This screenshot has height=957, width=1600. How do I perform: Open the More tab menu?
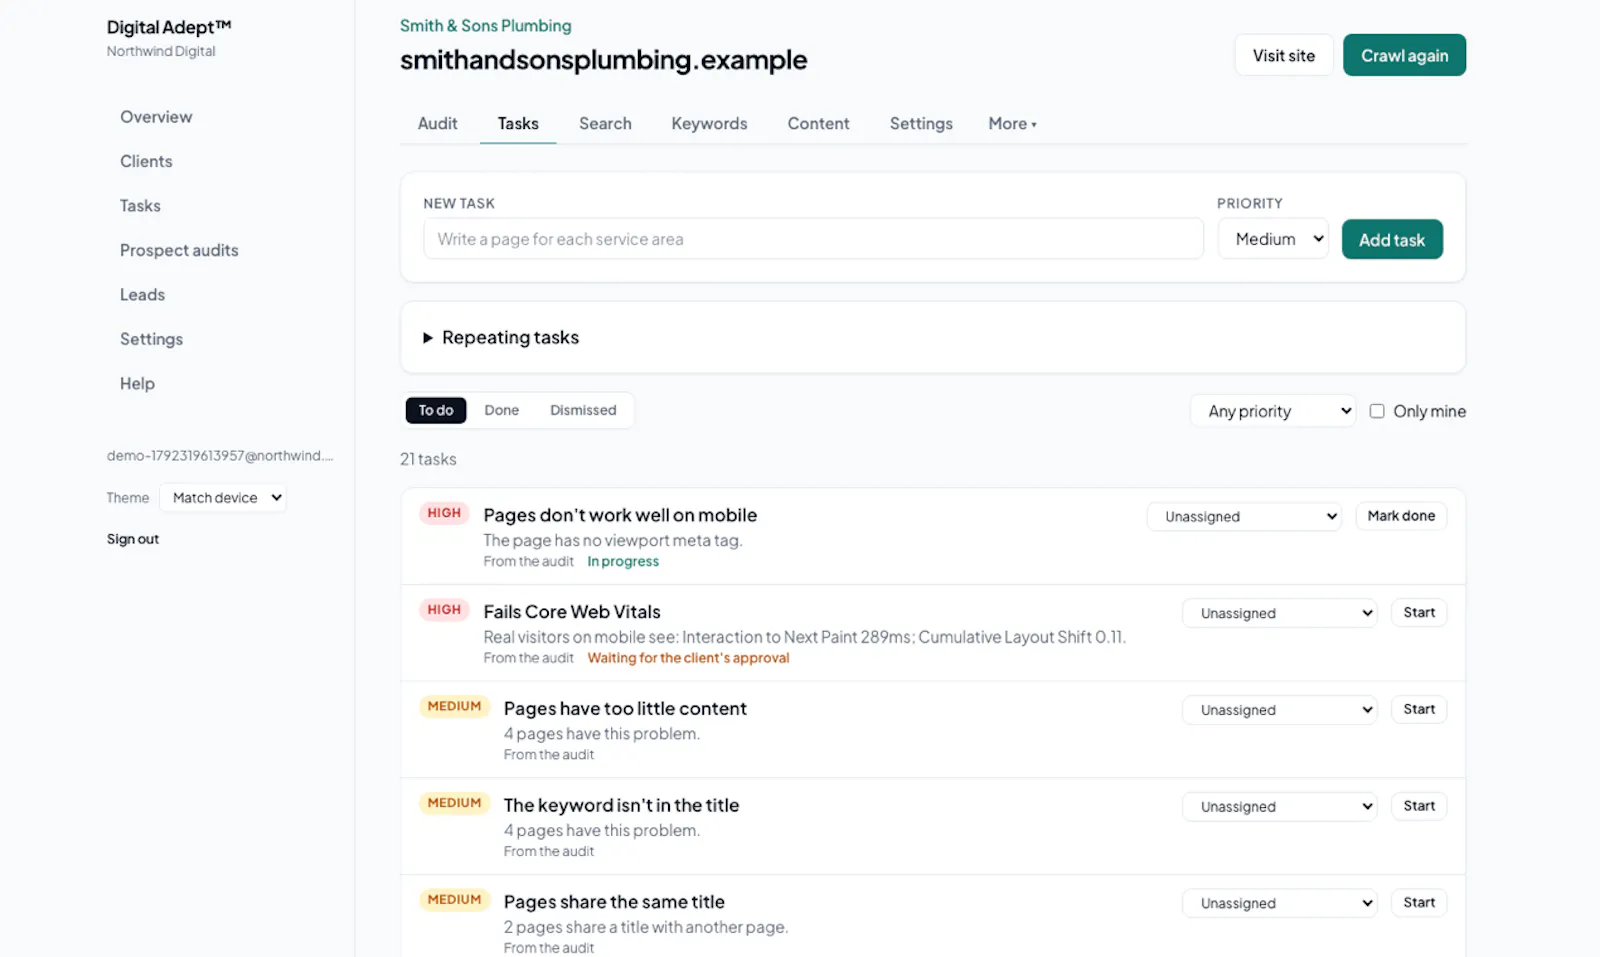[1012, 124]
